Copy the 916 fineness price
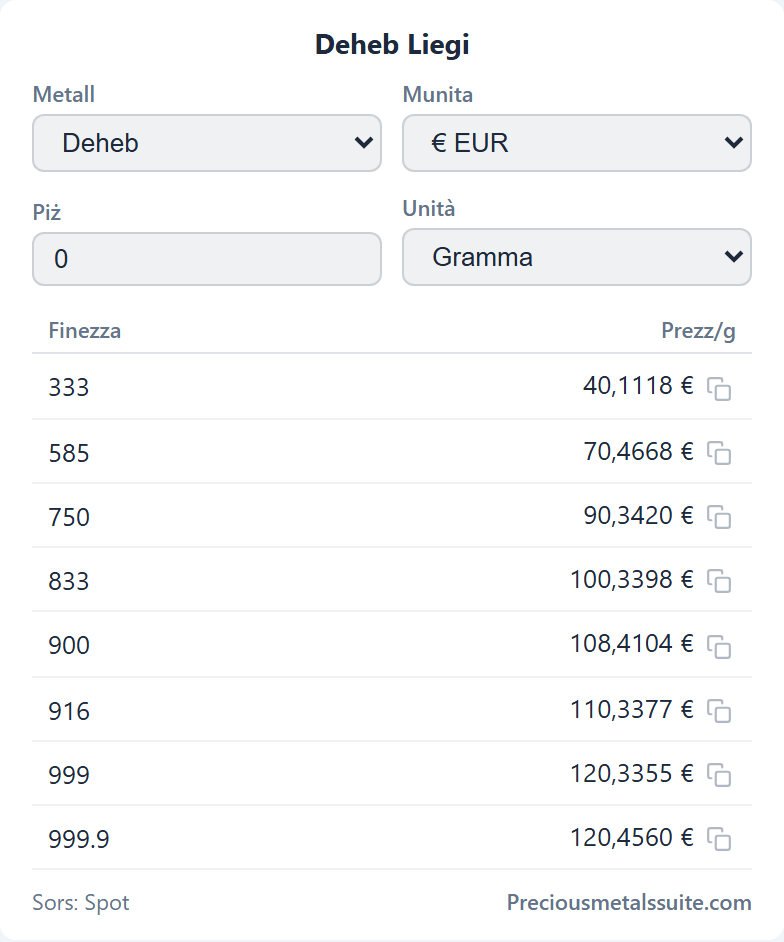The image size is (784, 942). pyautogui.click(x=719, y=711)
